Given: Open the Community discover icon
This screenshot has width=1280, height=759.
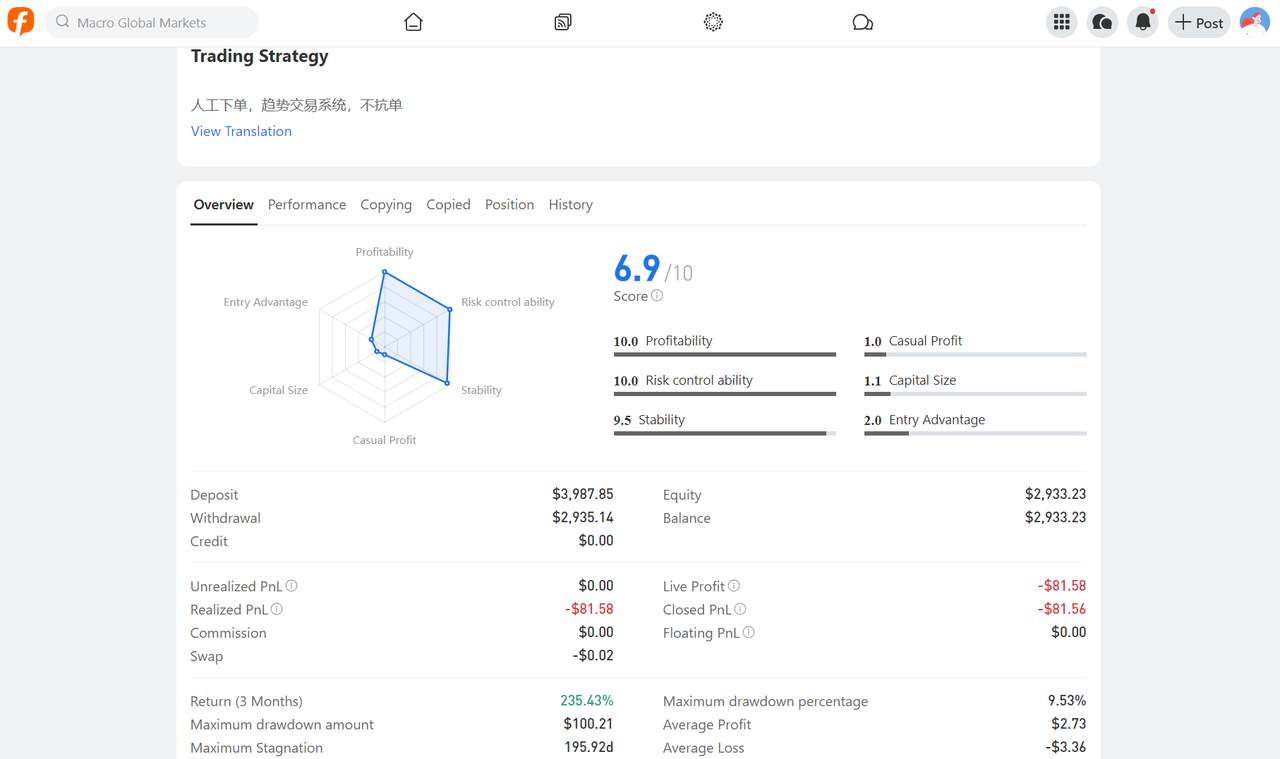Looking at the screenshot, I should point(713,21).
